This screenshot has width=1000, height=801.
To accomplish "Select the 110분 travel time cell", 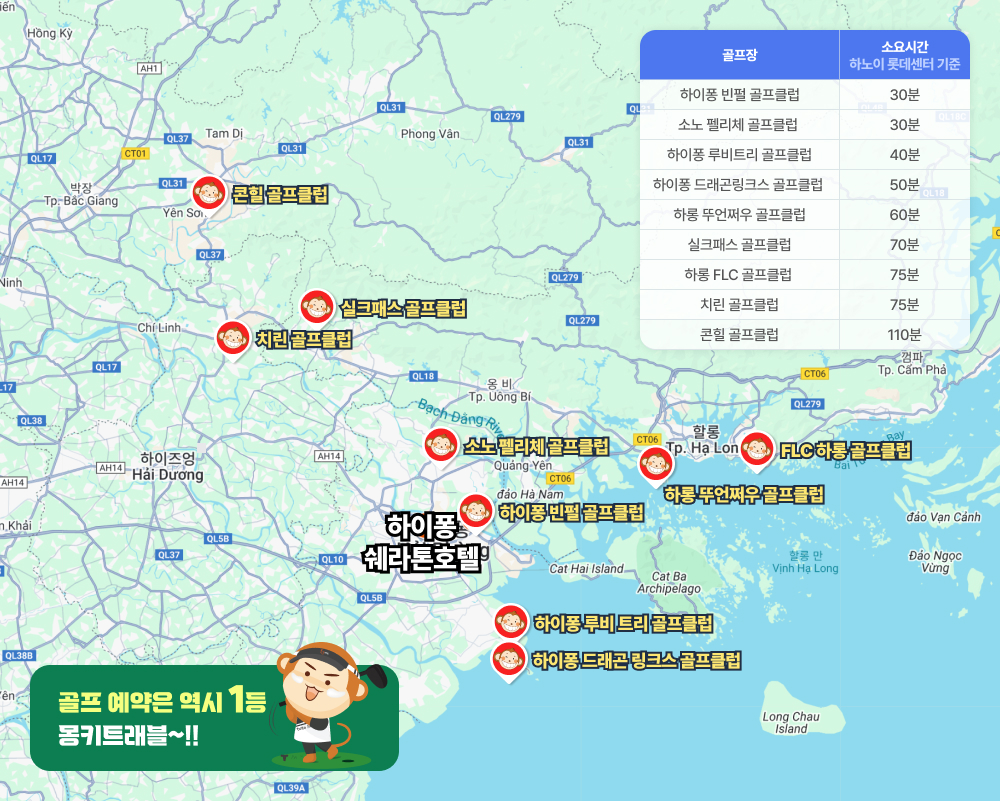I will coord(904,334).
